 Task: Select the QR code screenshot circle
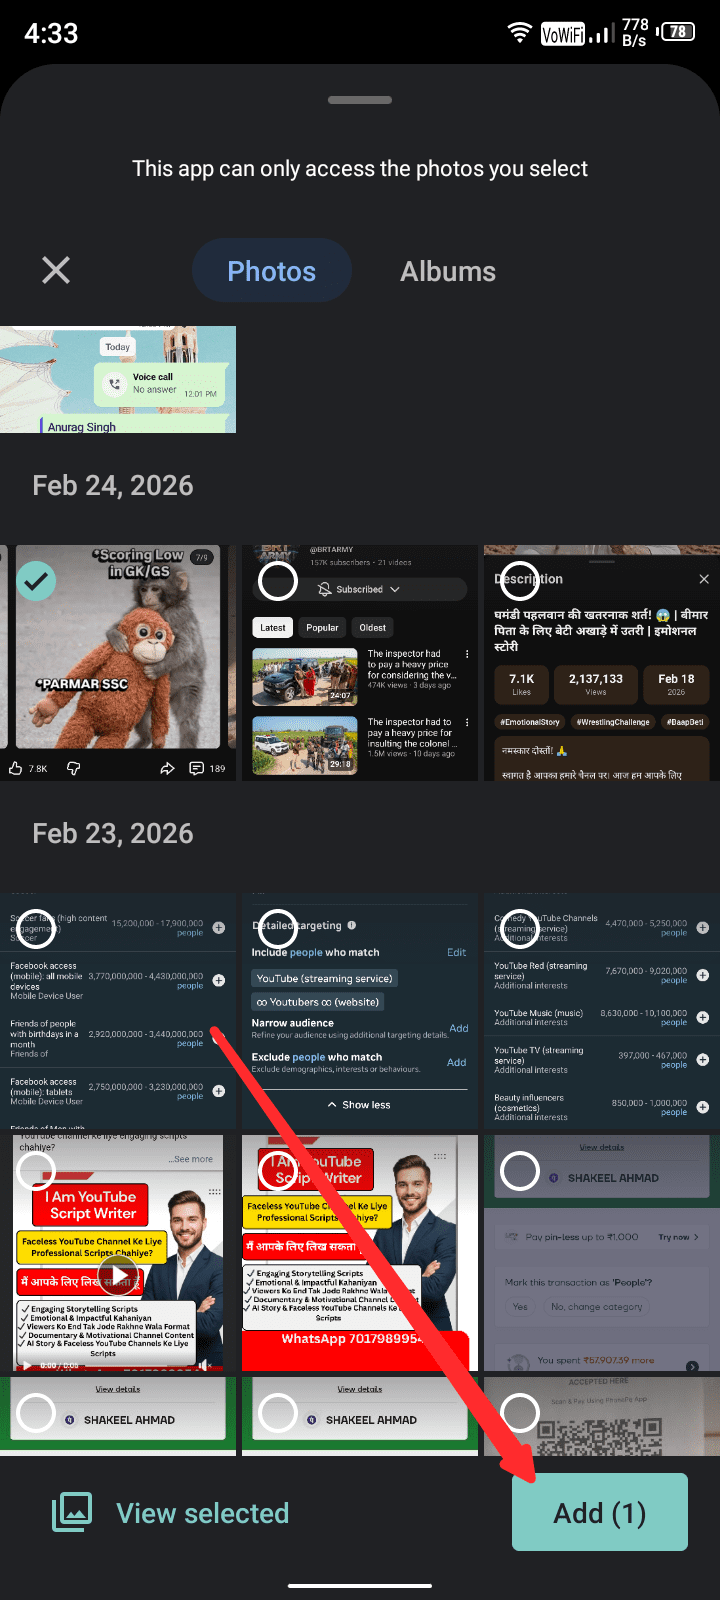point(520,1412)
